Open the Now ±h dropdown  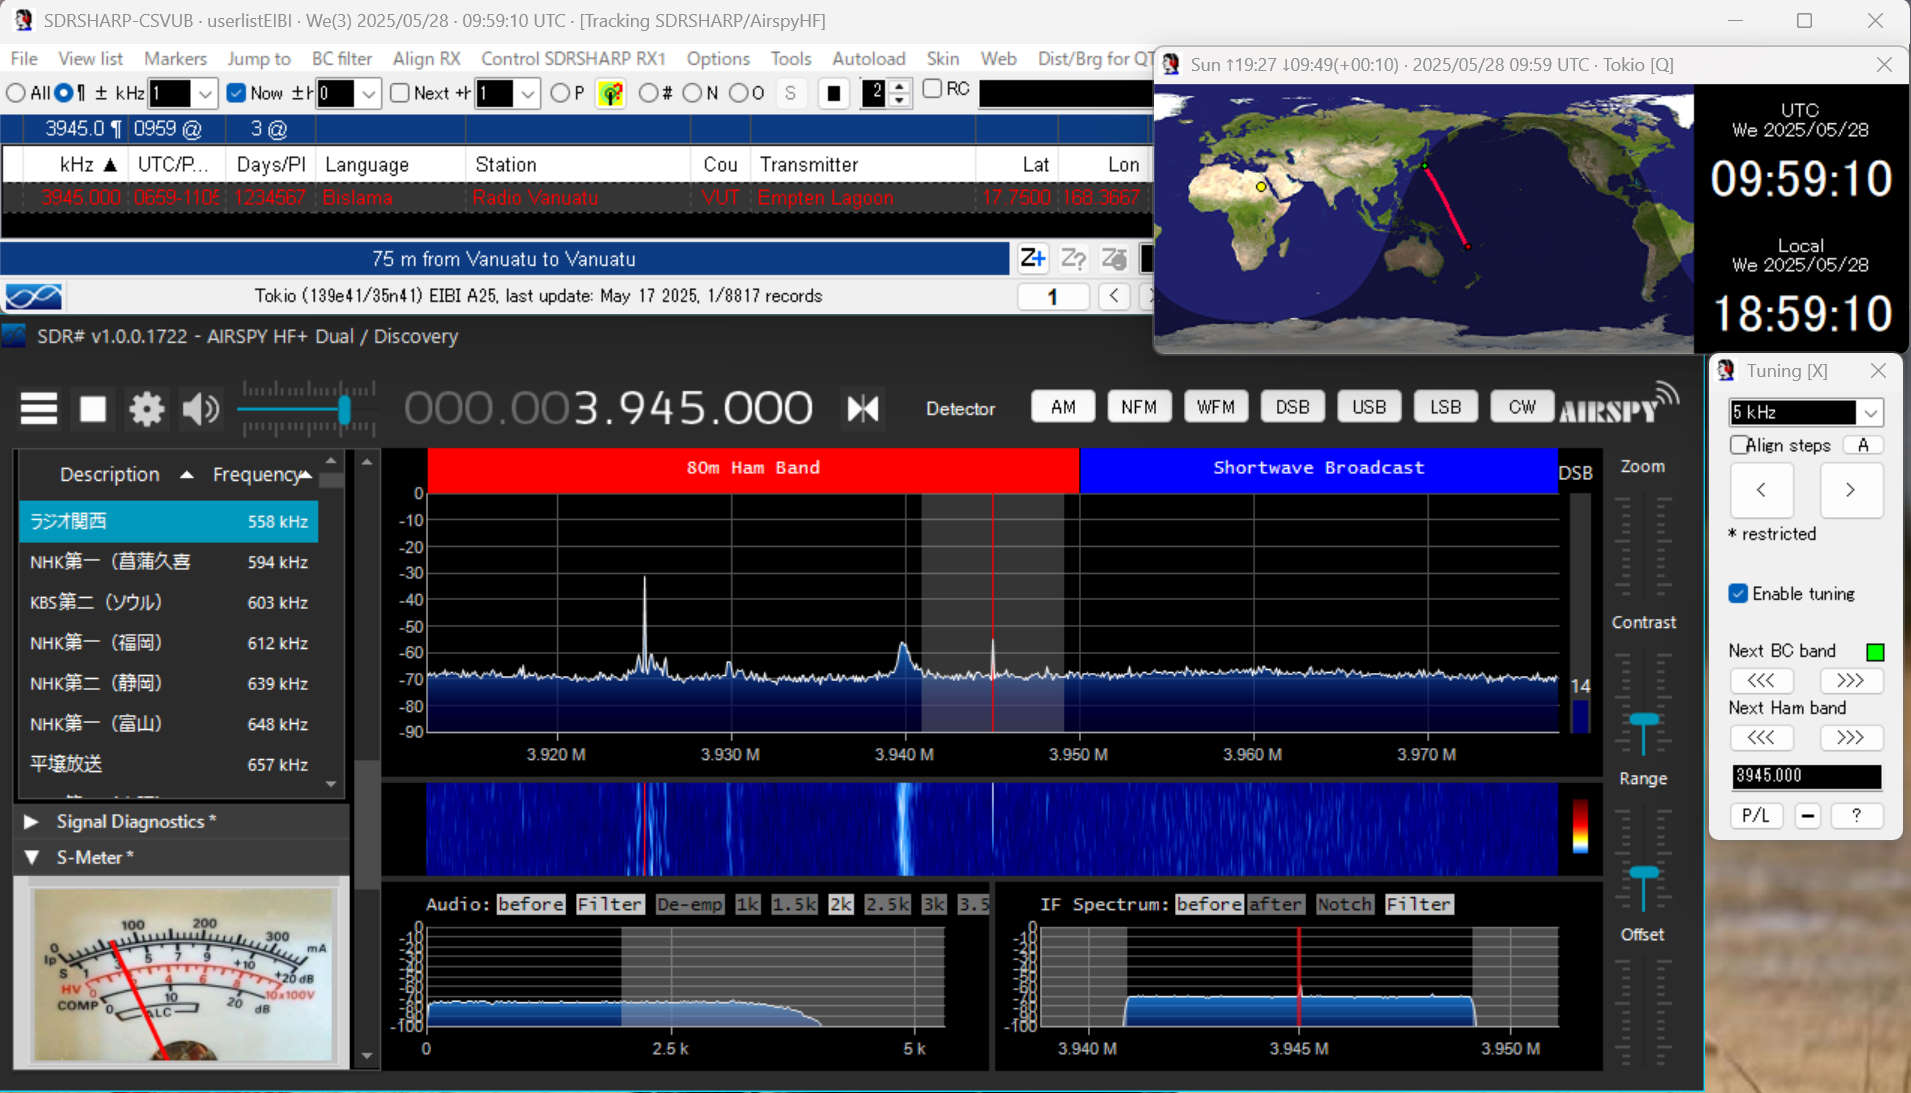[x=369, y=94]
